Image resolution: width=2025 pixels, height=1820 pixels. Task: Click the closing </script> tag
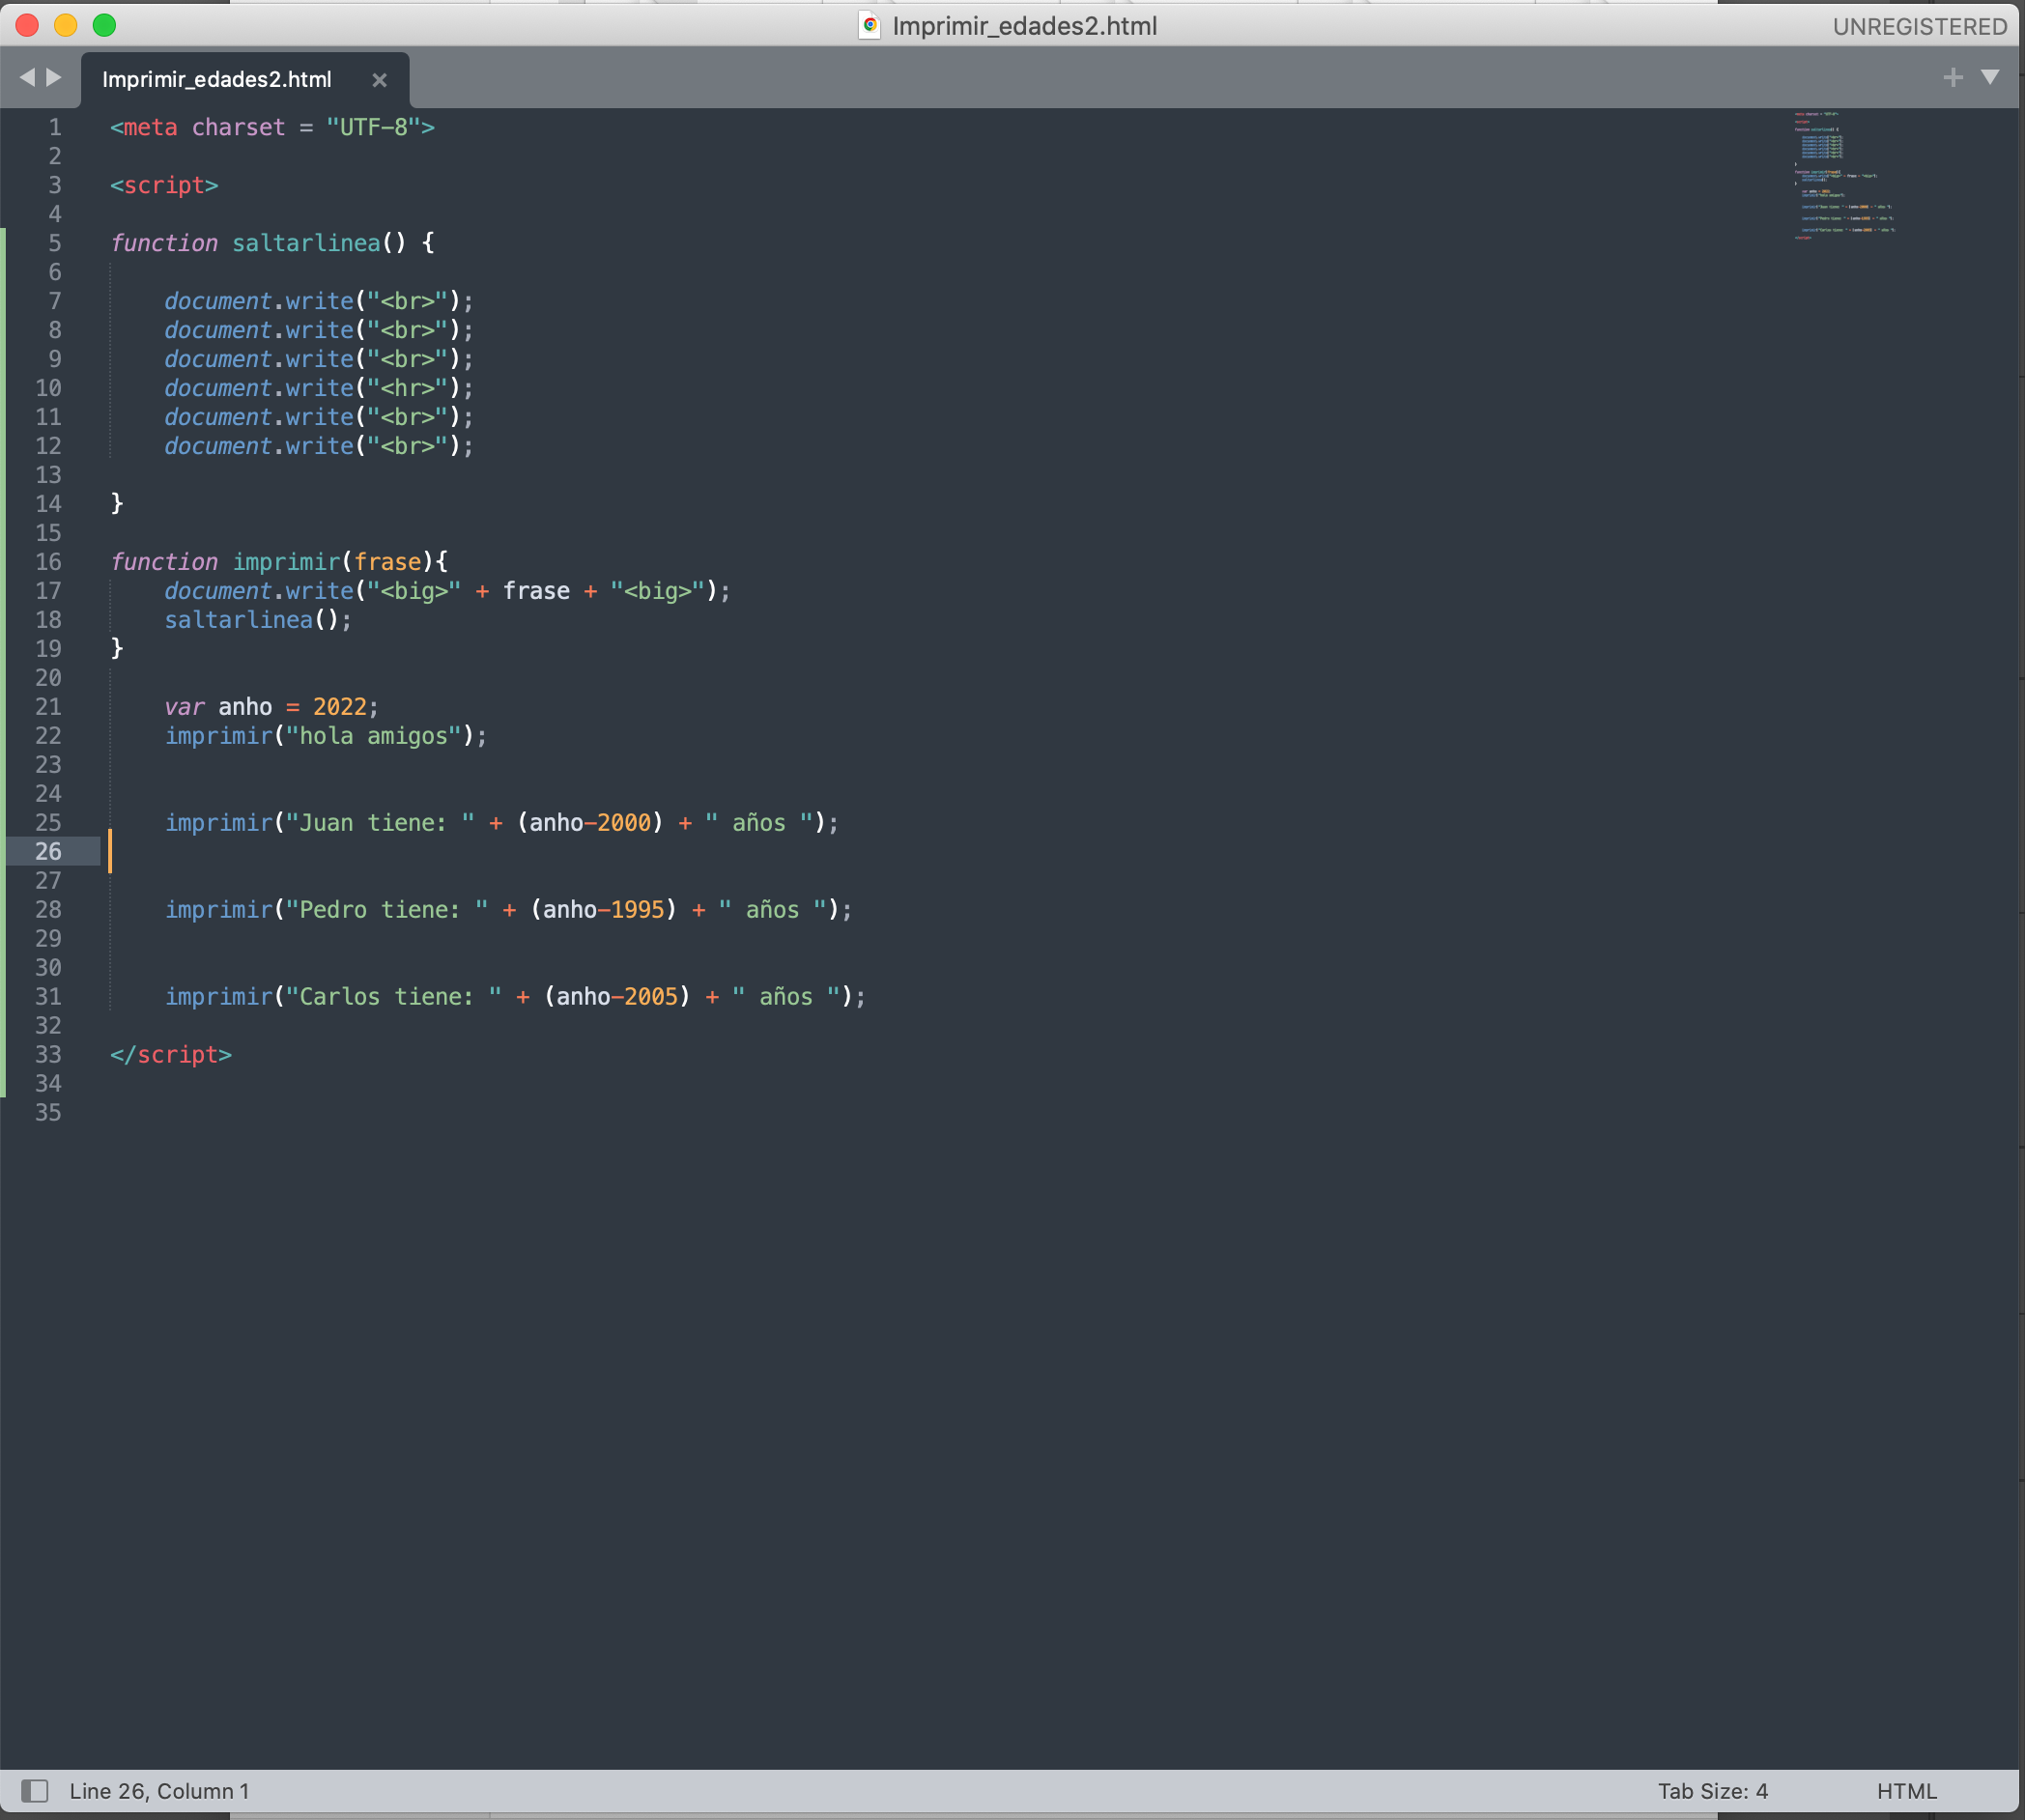[x=171, y=1055]
